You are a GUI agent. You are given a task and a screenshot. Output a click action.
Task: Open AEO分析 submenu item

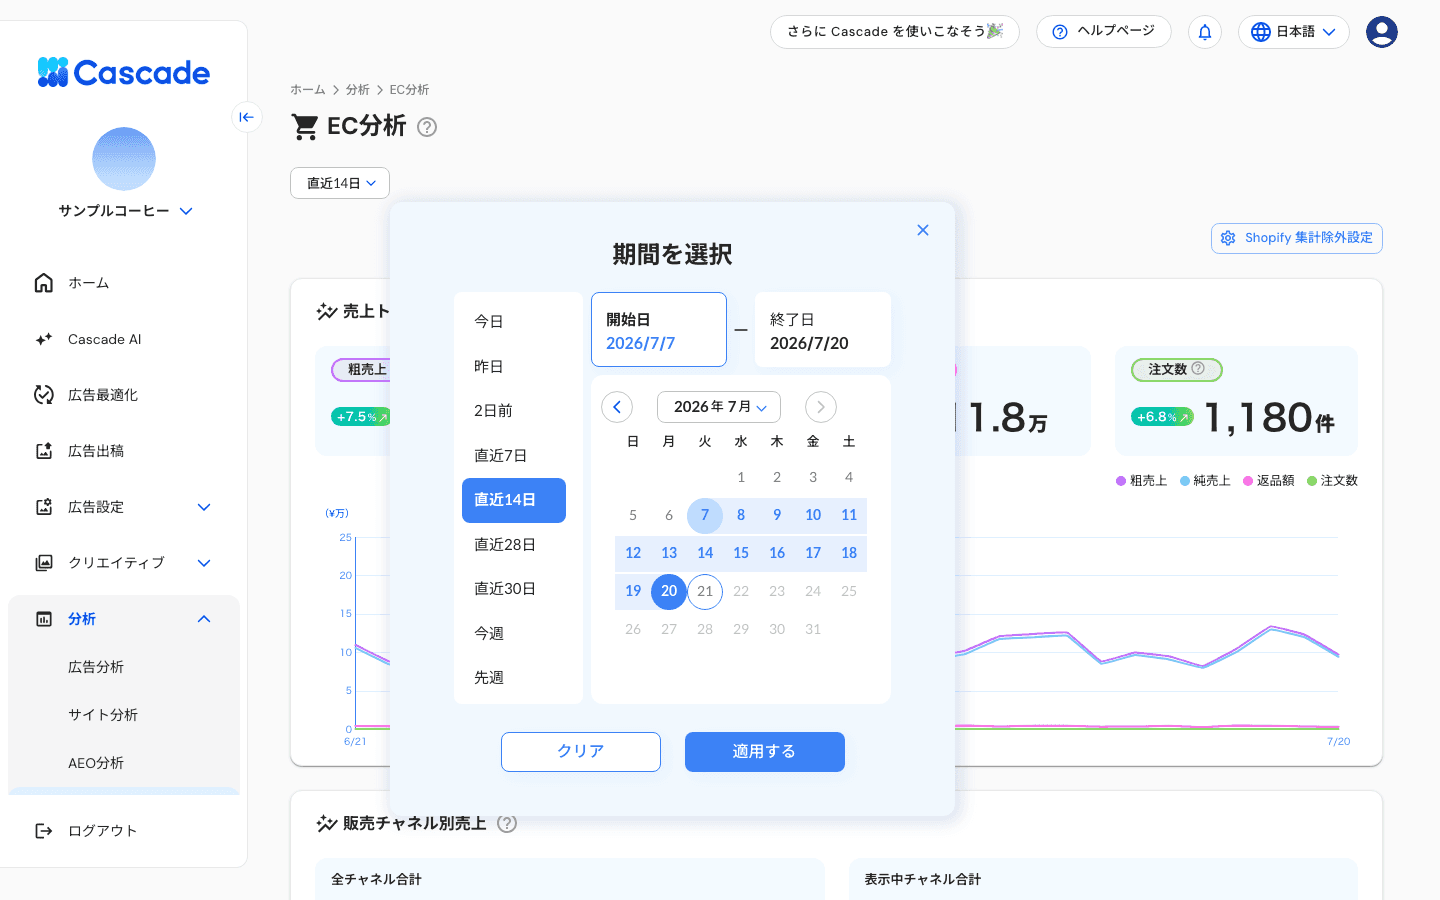[96, 763]
